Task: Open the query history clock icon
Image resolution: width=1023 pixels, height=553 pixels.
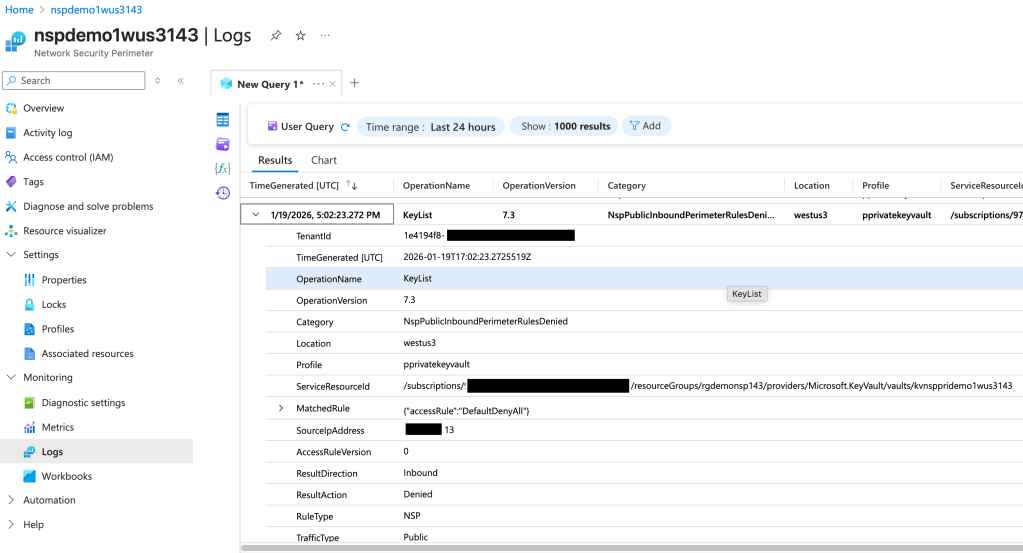Action: 223,193
